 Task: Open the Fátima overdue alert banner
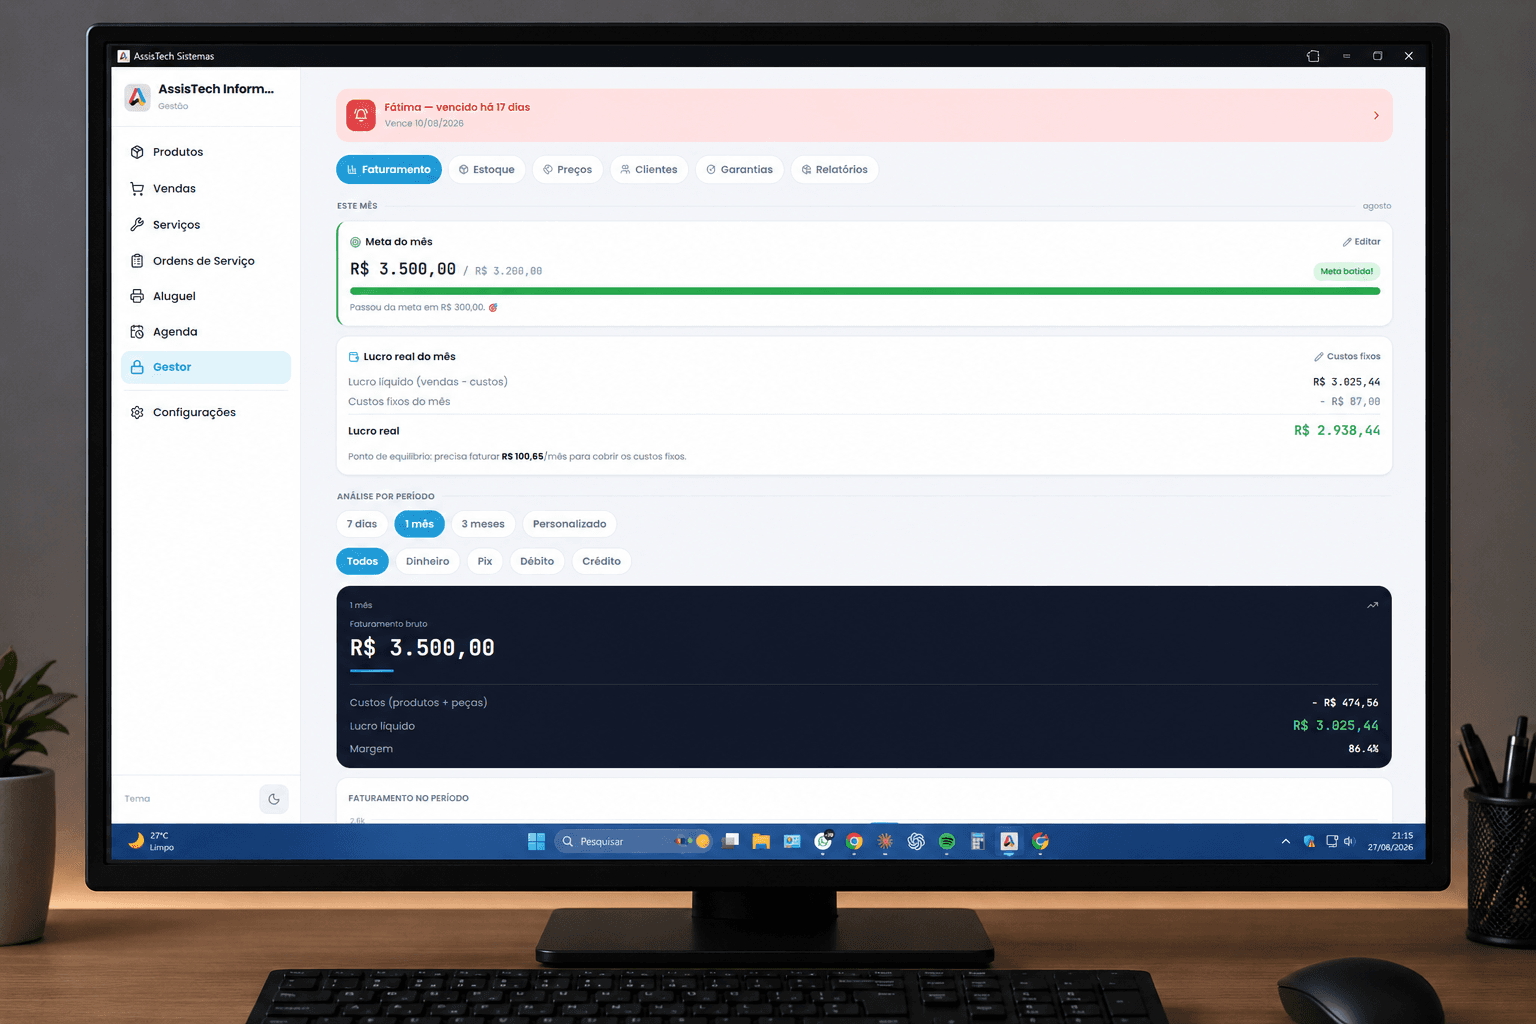point(864,115)
